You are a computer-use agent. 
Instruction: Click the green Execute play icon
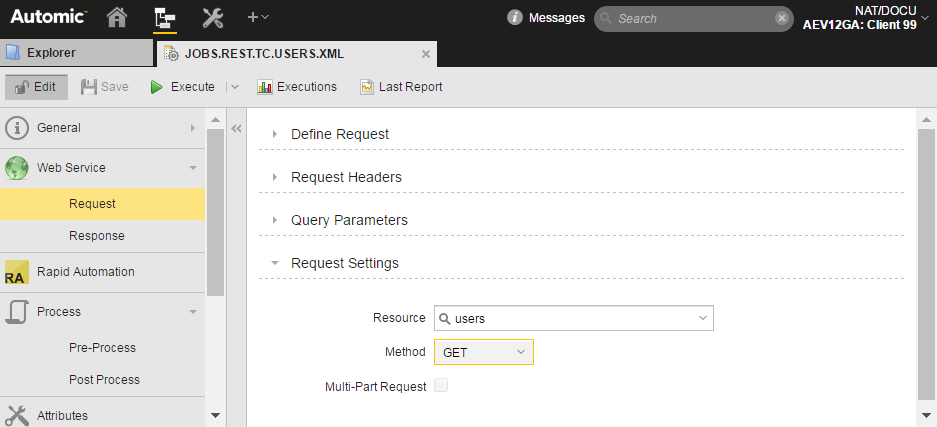157,87
